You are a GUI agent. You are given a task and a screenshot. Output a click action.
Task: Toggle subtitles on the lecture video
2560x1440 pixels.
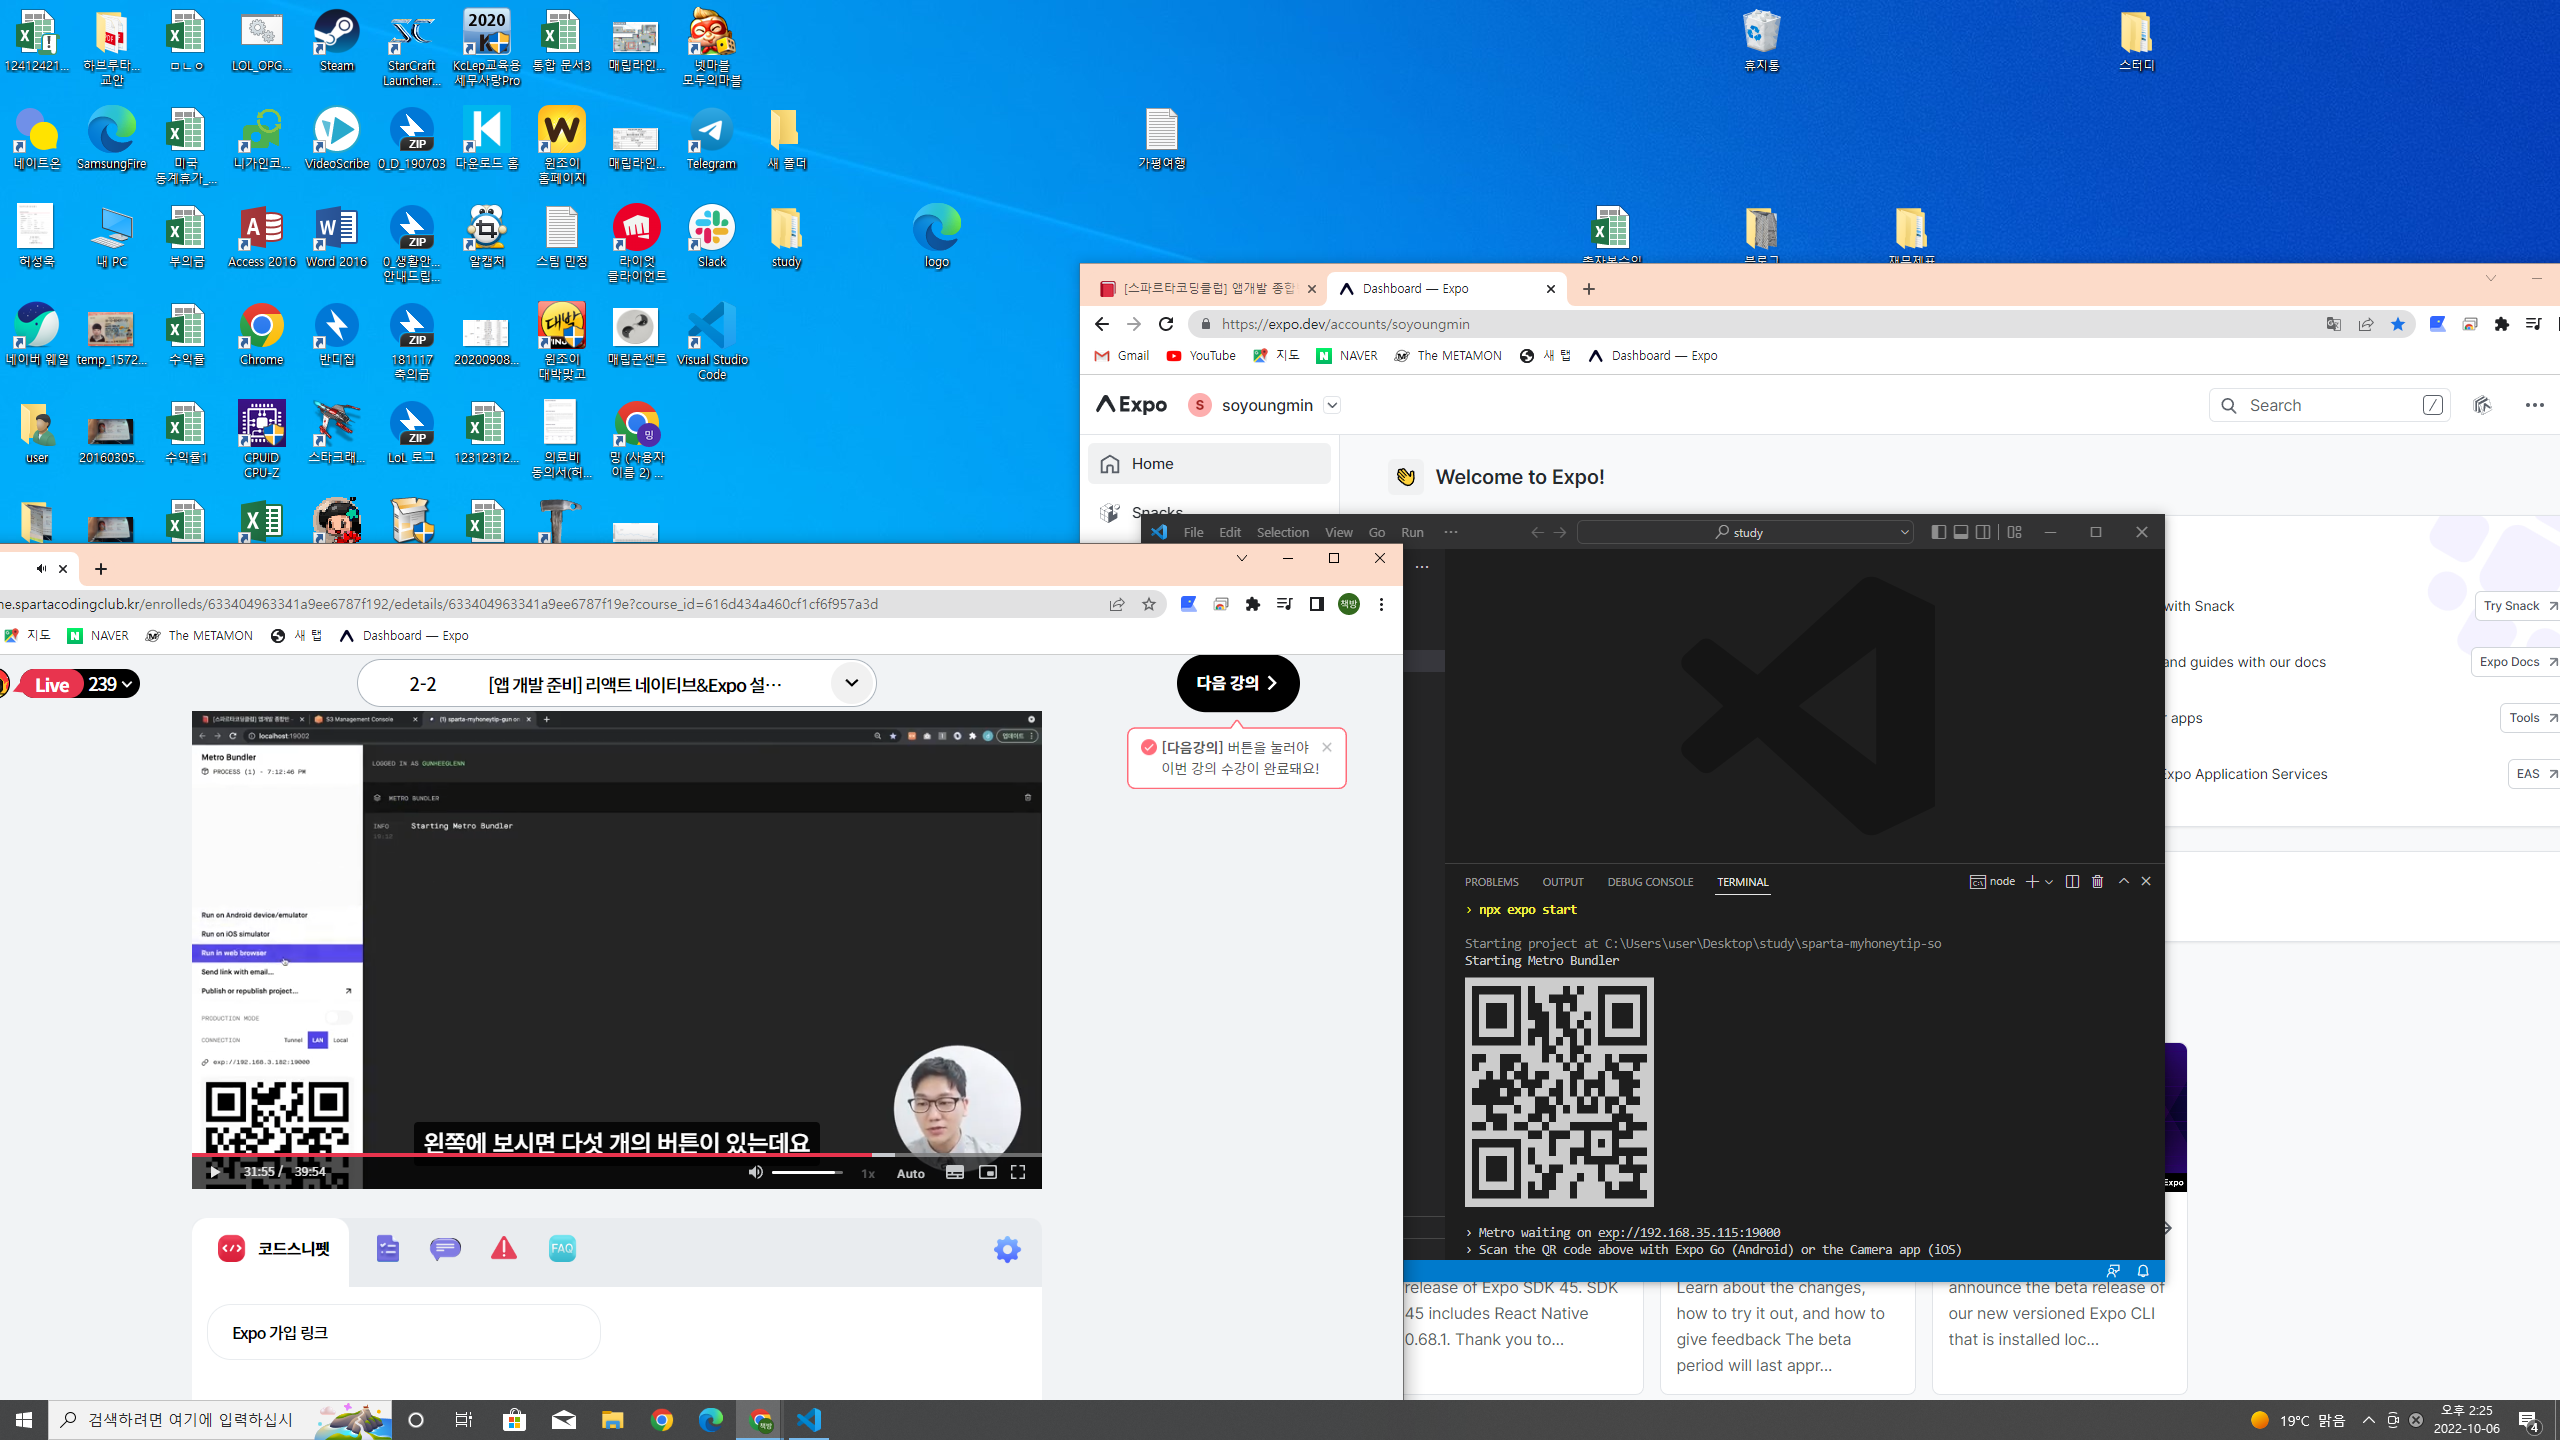[x=955, y=1172]
